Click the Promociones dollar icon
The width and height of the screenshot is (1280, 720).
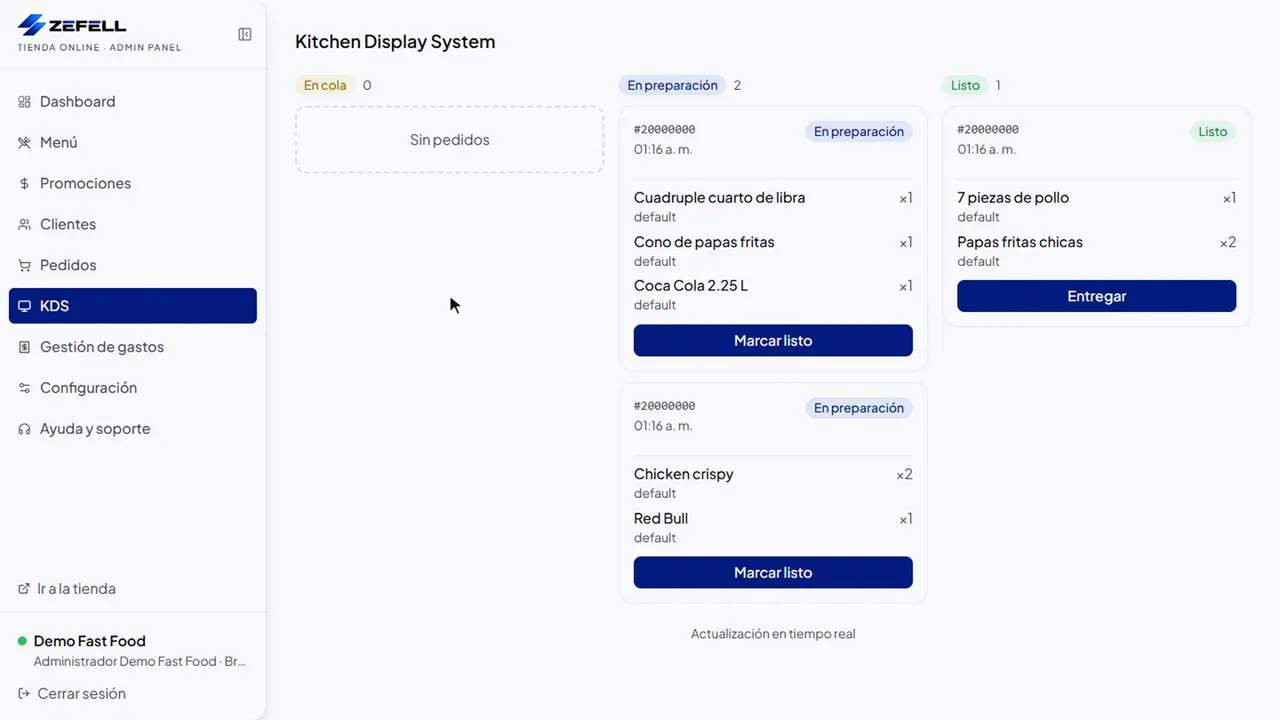[24, 184]
